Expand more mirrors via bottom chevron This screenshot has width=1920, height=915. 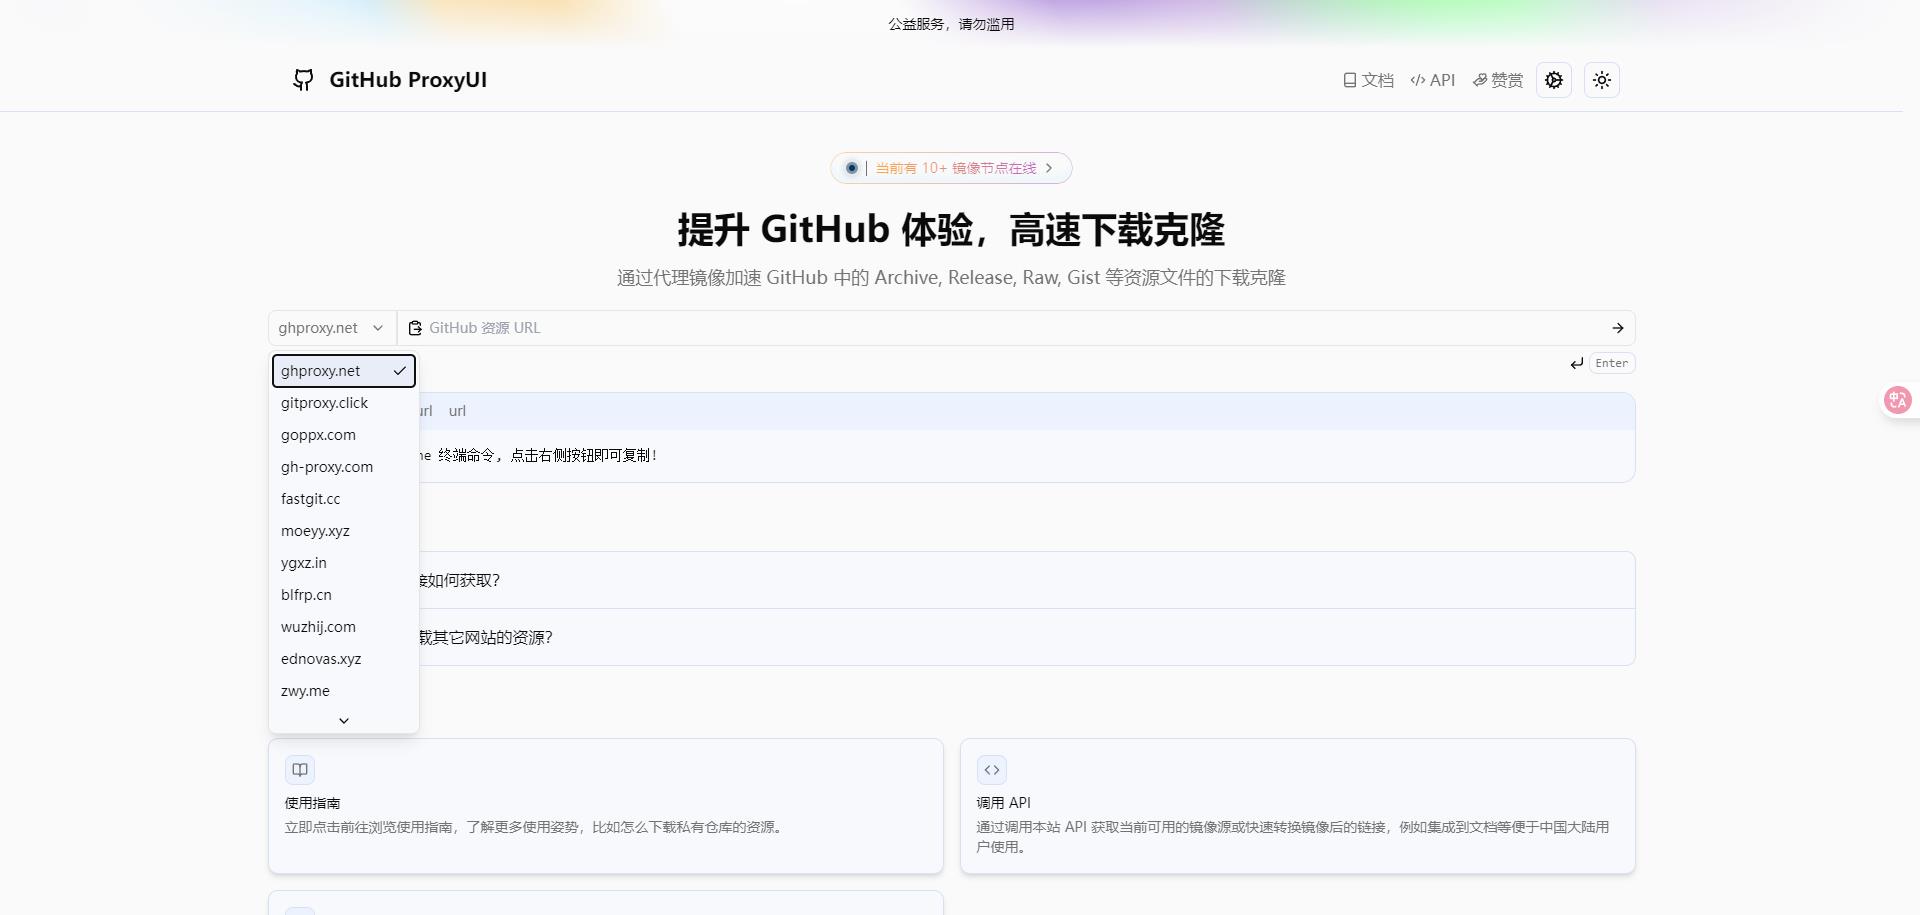click(343, 720)
